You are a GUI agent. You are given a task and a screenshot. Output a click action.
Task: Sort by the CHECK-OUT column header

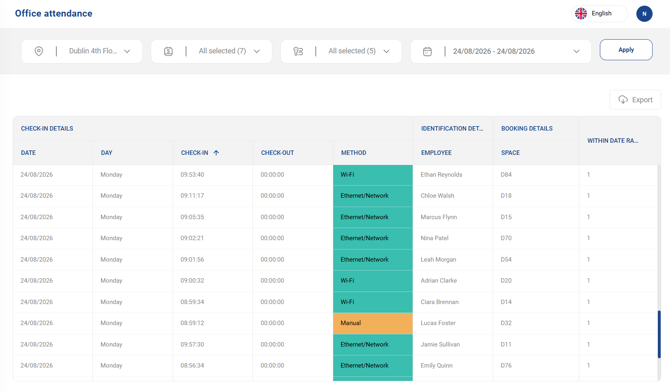tap(277, 153)
